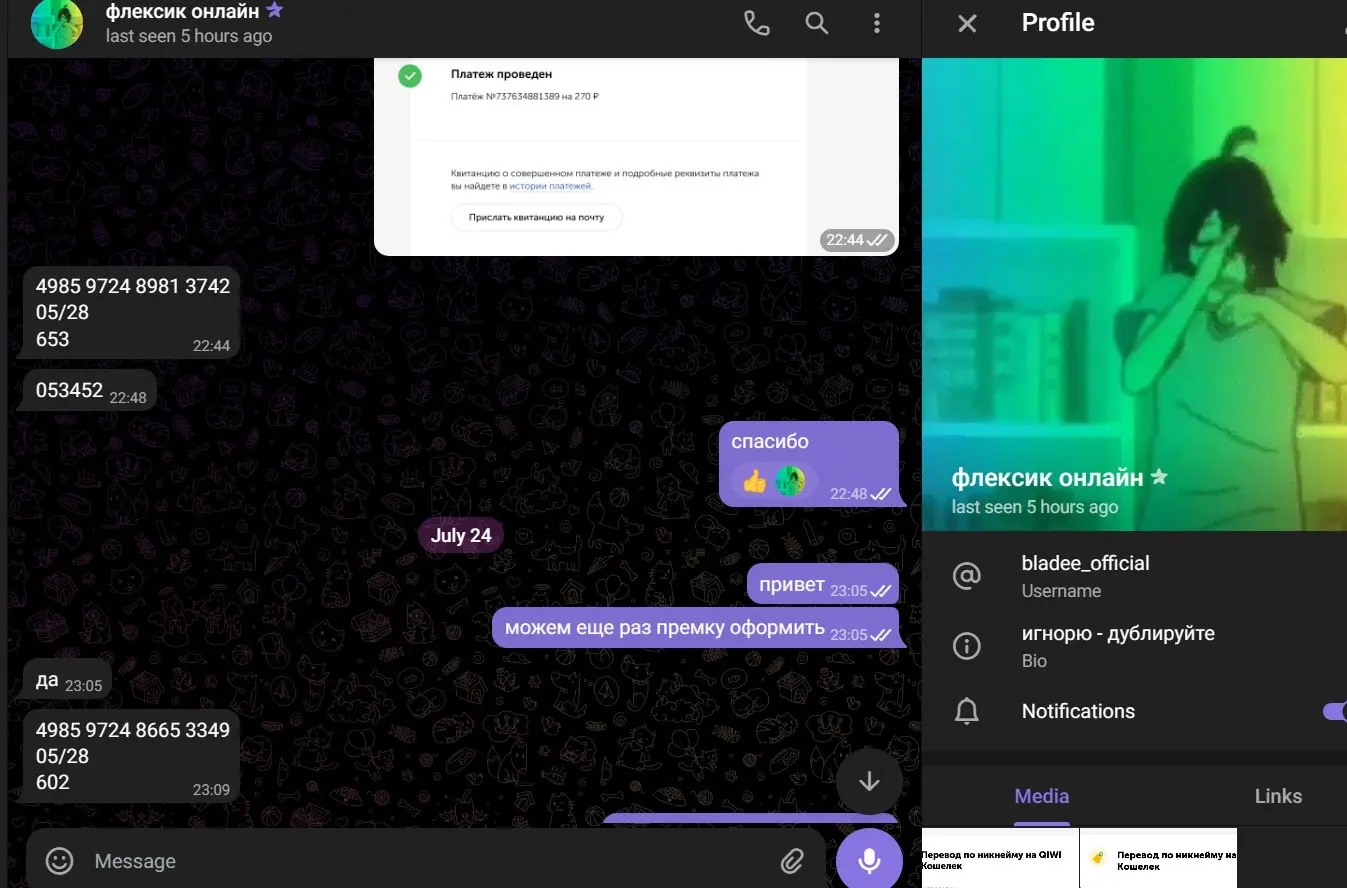Click the chat title 'флексик онлайн' in header
The width and height of the screenshot is (1347, 888).
tap(183, 12)
